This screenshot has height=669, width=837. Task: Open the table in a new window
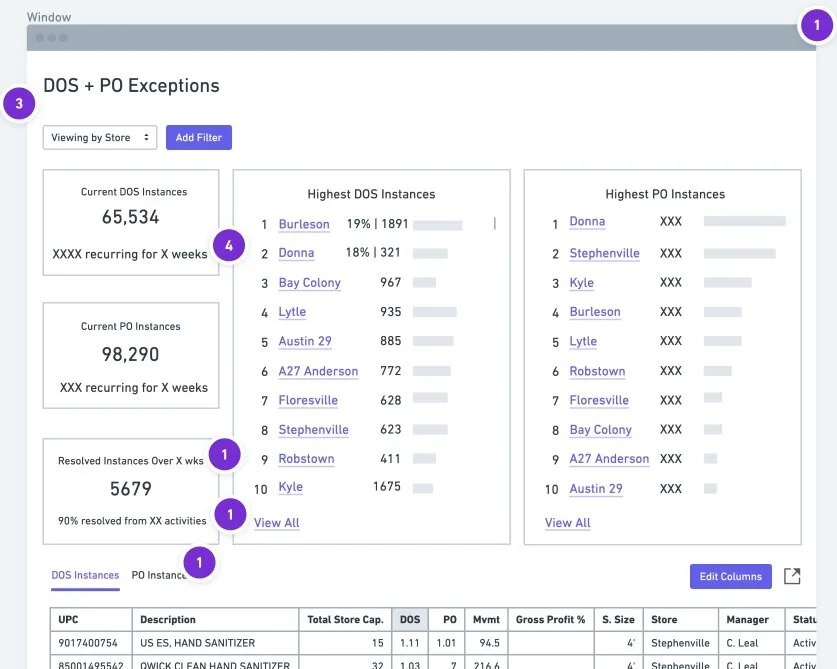point(792,576)
